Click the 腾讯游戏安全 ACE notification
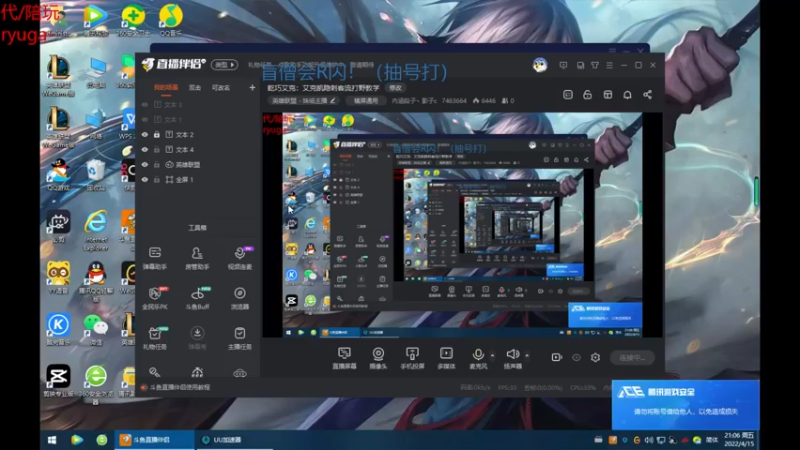The width and height of the screenshot is (800, 450). coord(685,404)
